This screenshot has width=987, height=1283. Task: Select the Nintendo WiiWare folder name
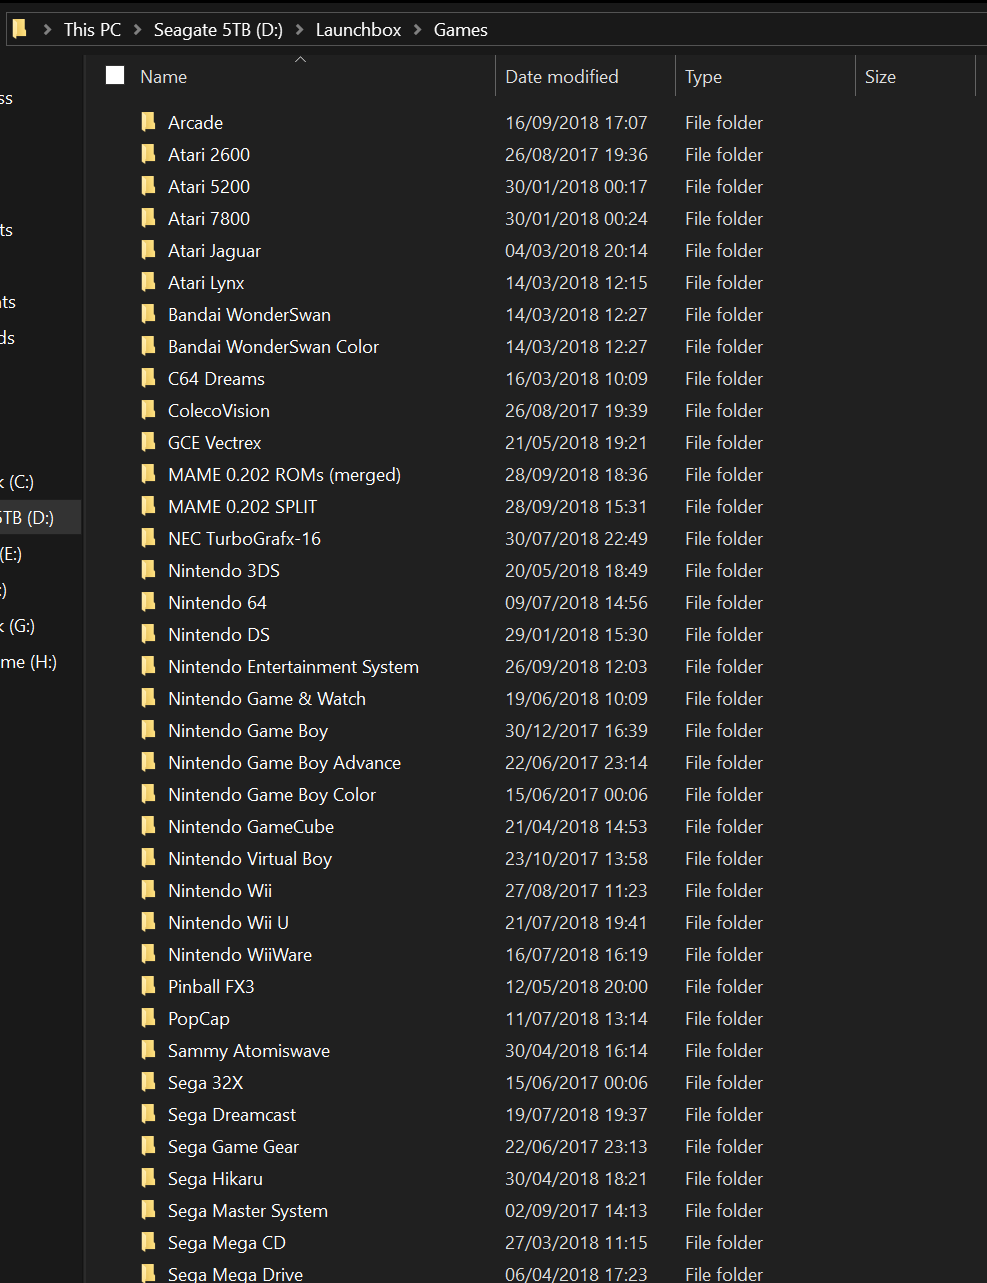coord(240,955)
